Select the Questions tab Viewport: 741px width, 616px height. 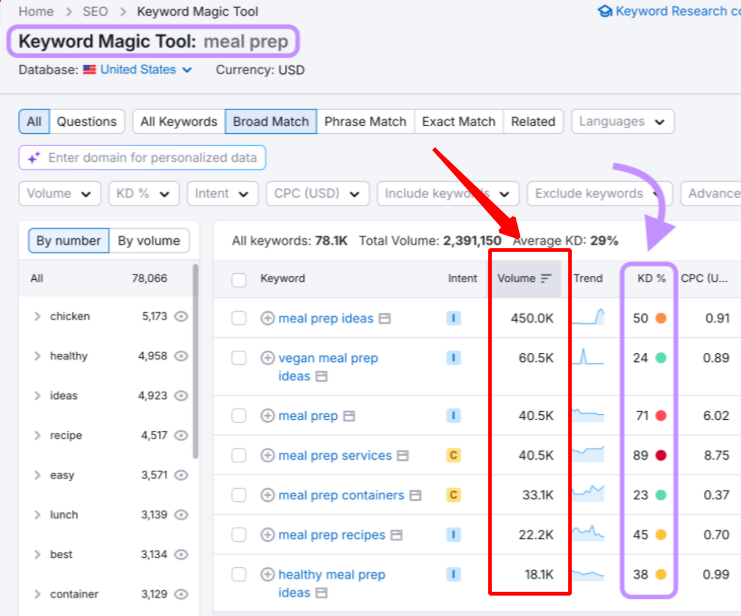pos(87,121)
